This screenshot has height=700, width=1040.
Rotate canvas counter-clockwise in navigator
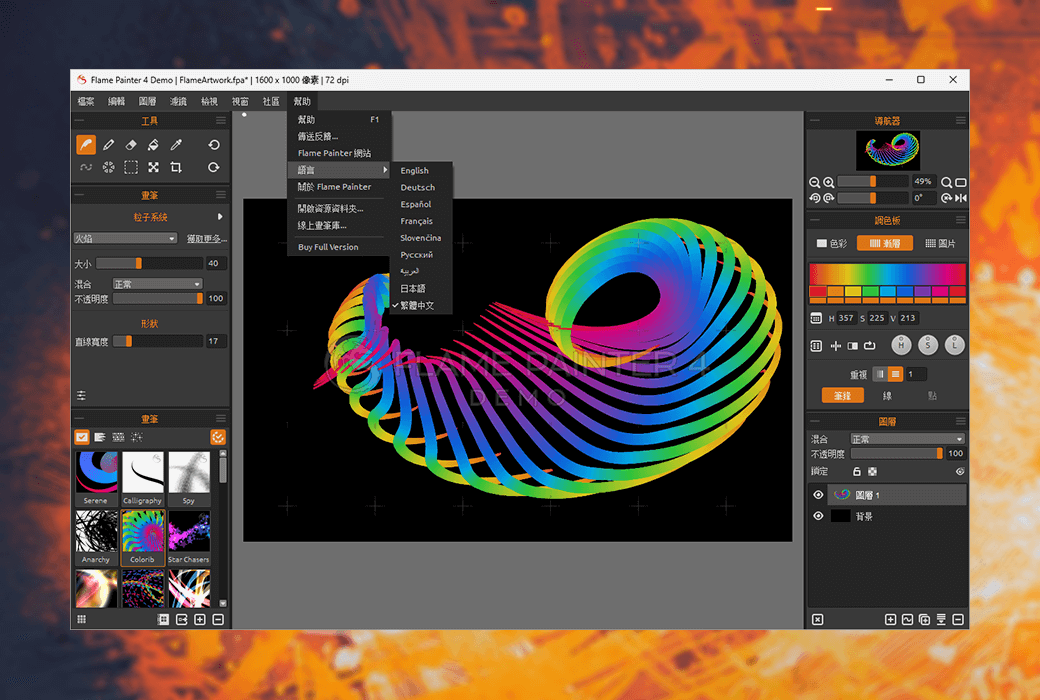coord(815,198)
